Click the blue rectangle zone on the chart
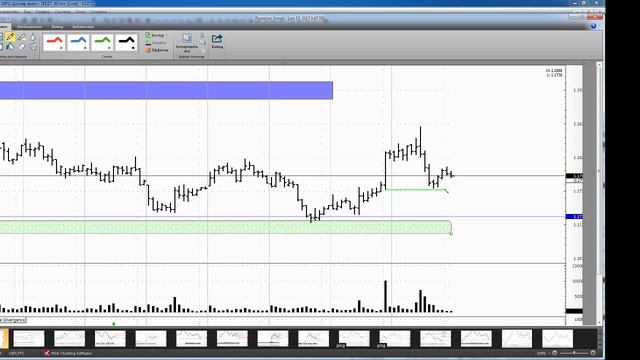This screenshot has width=640, height=360. (x=166, y=90)
